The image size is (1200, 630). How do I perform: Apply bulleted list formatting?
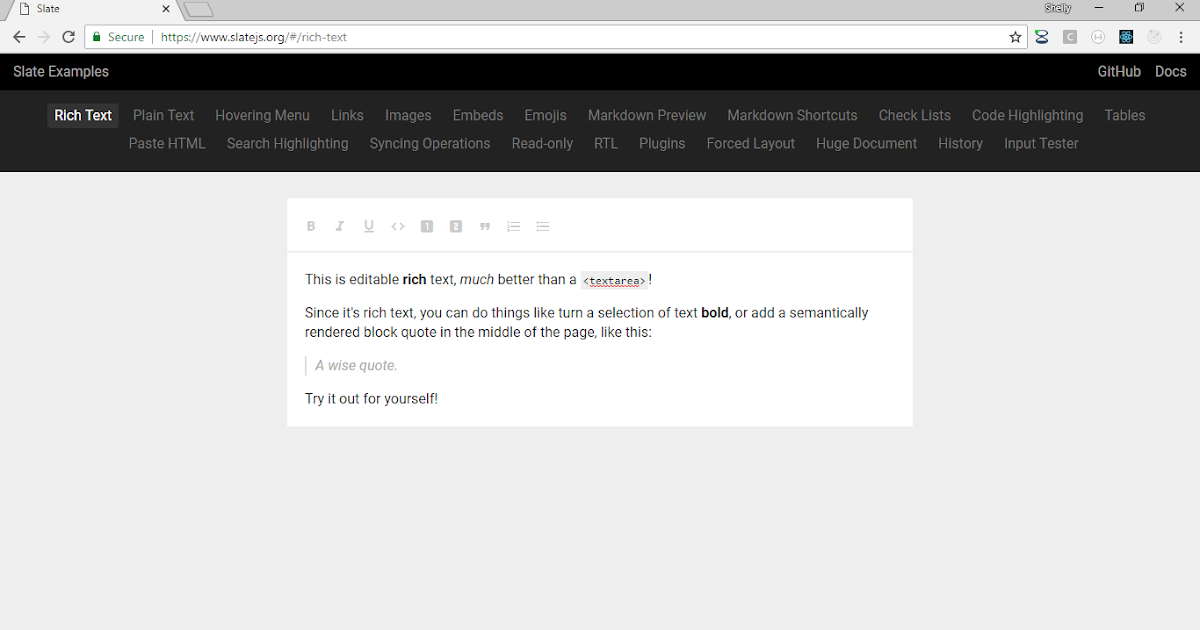(x=543, y=225)
